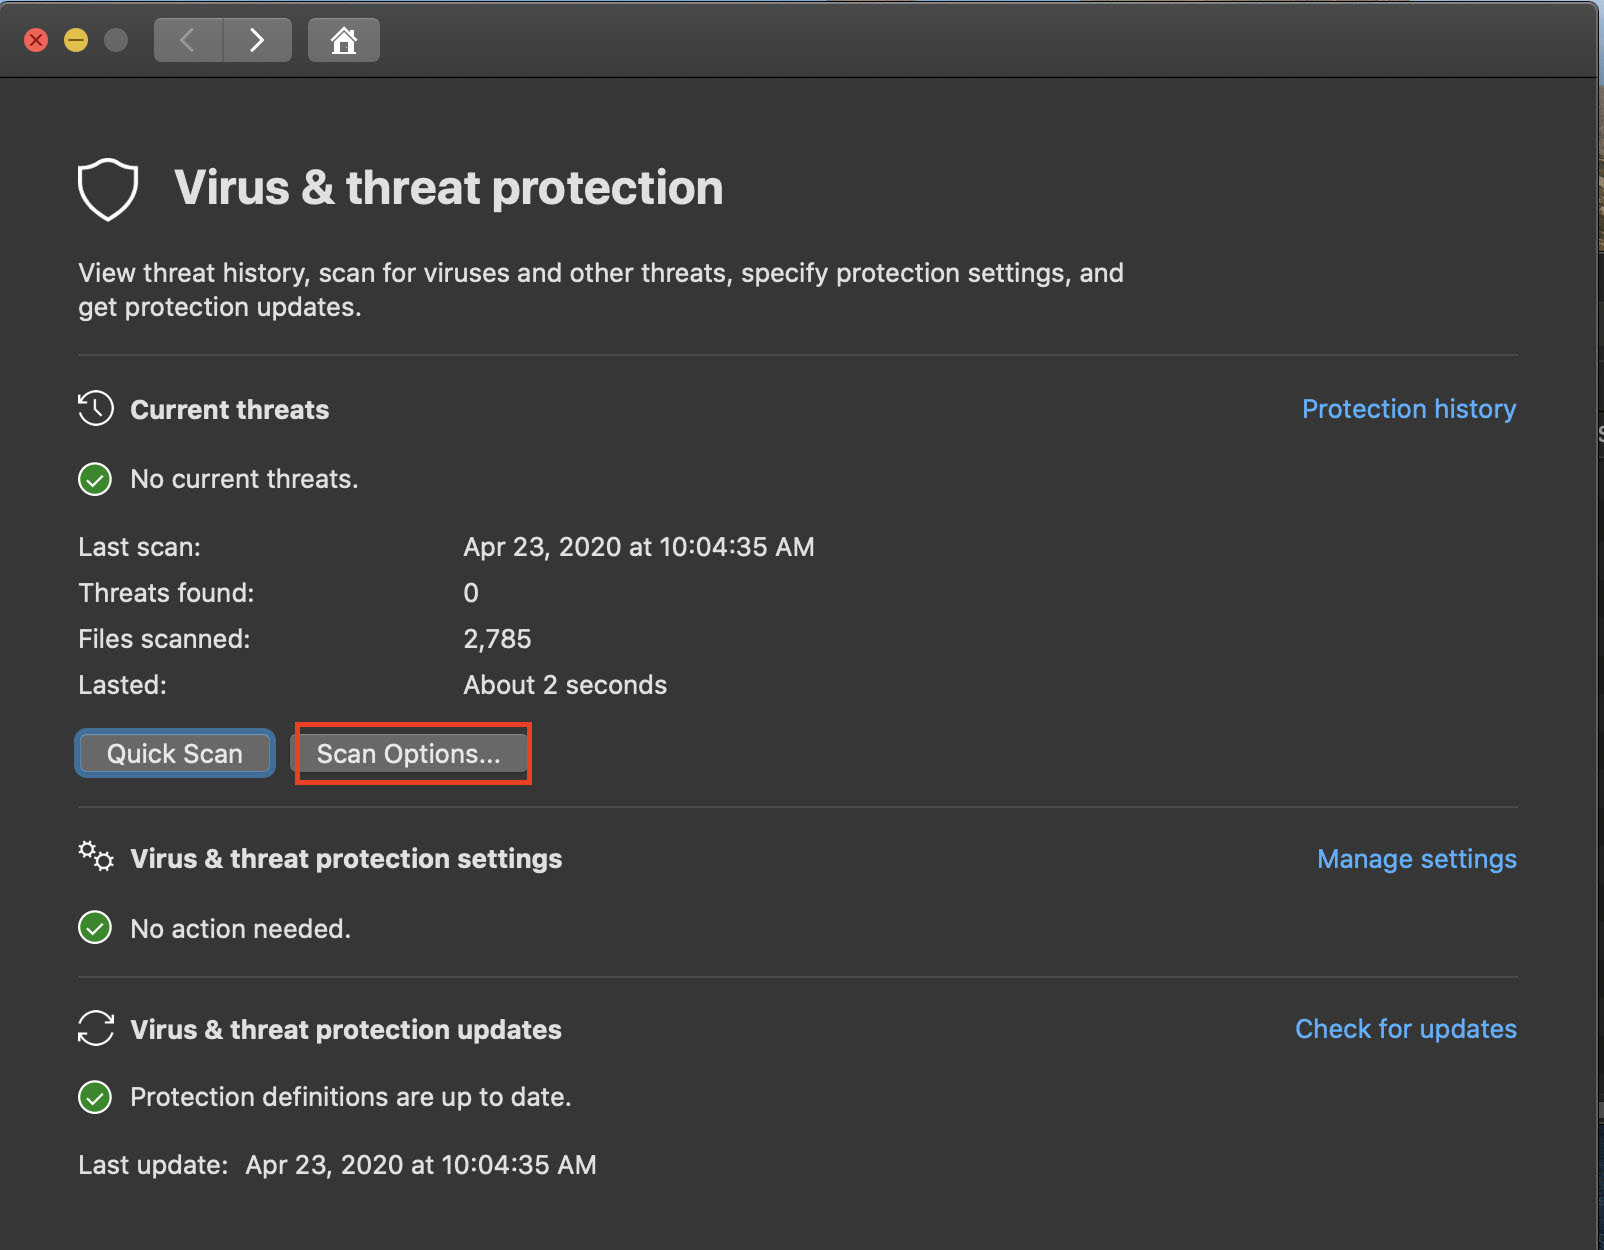Click the sync icon beside protection updates

95,1029
